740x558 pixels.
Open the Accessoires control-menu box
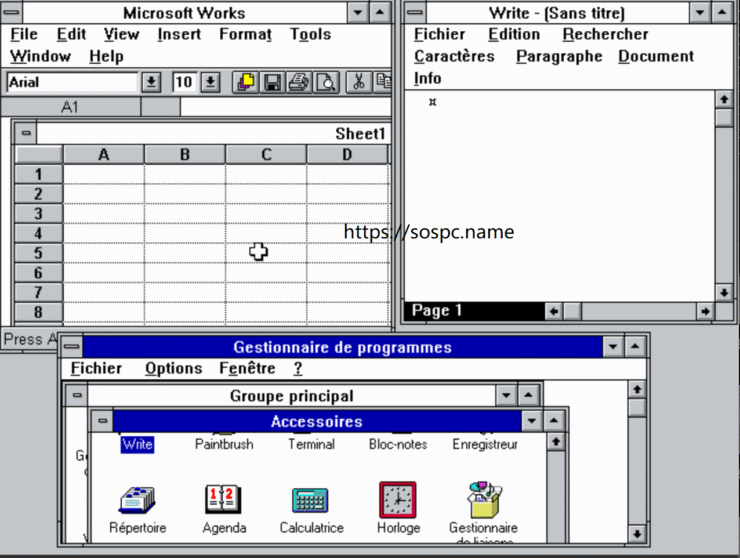(x=102, y=421)
